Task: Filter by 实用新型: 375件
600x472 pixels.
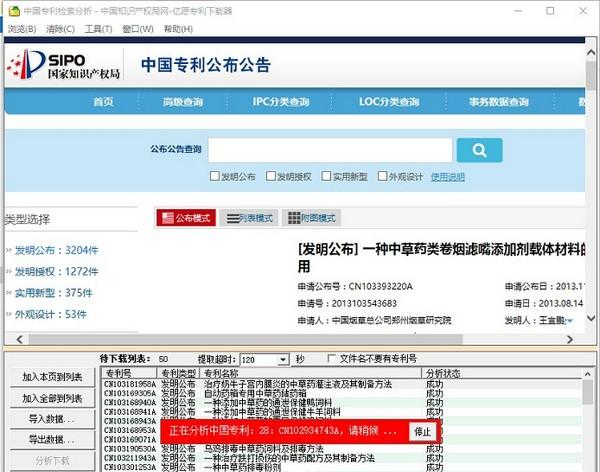Action: 54,293
